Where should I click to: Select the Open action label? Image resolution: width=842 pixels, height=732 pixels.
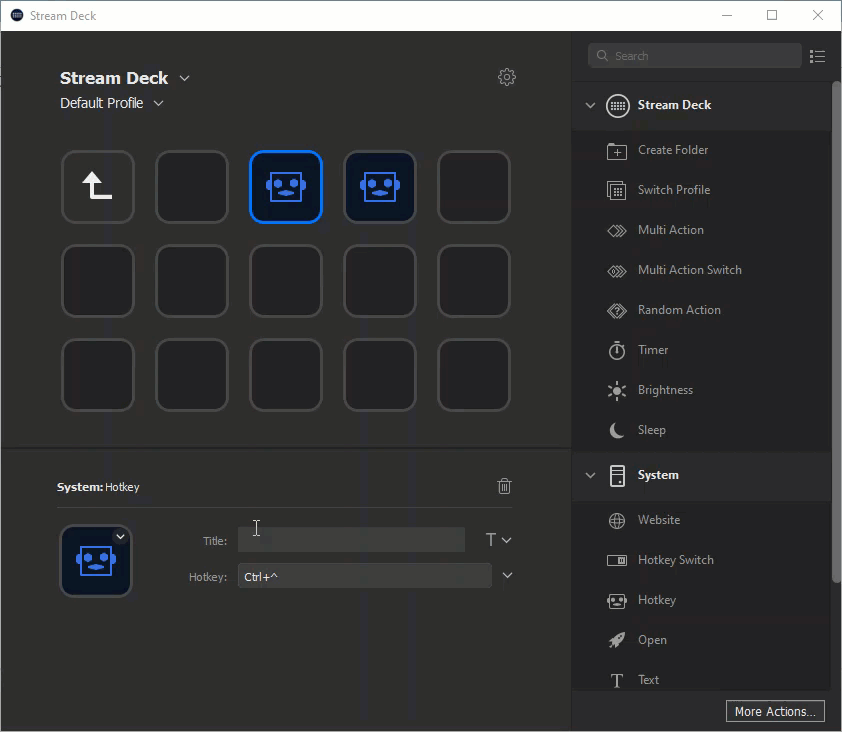click(652, 640)
